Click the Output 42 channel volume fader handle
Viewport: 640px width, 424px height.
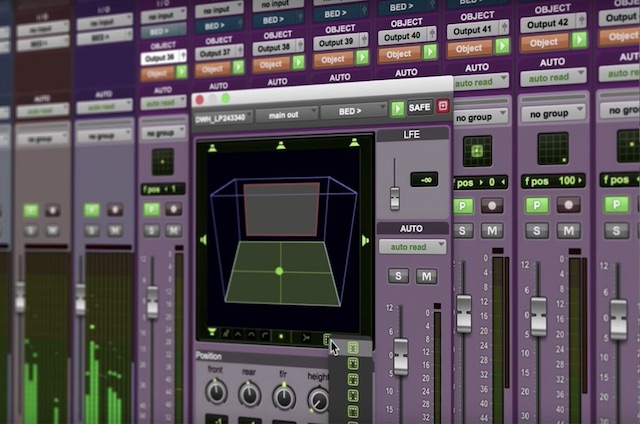click(x=538, y=316)
